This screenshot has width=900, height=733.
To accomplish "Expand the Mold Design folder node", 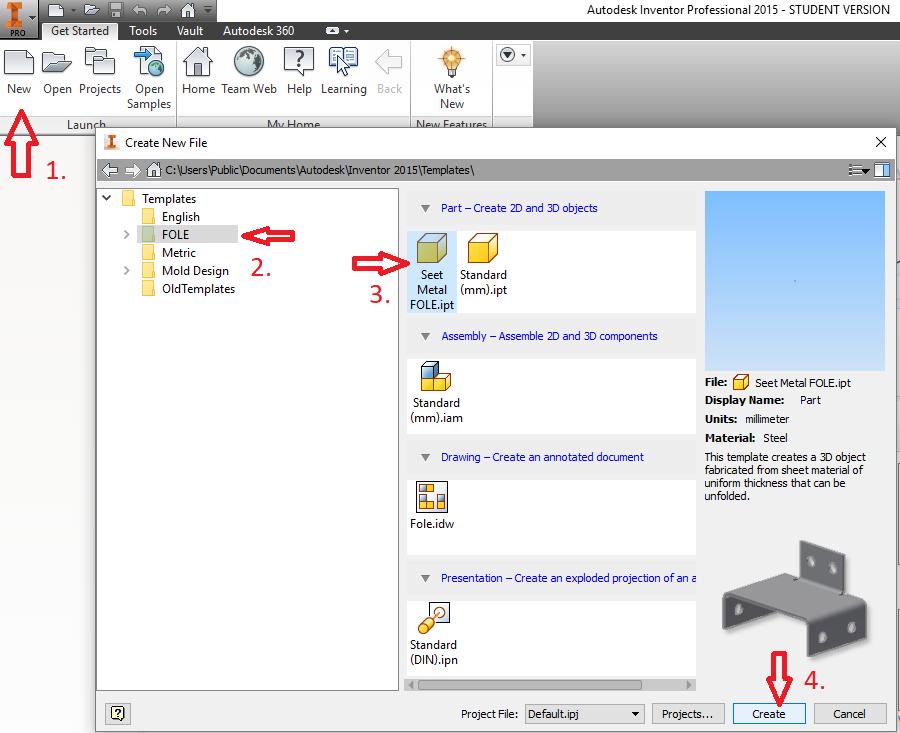I will click(126, 270).
